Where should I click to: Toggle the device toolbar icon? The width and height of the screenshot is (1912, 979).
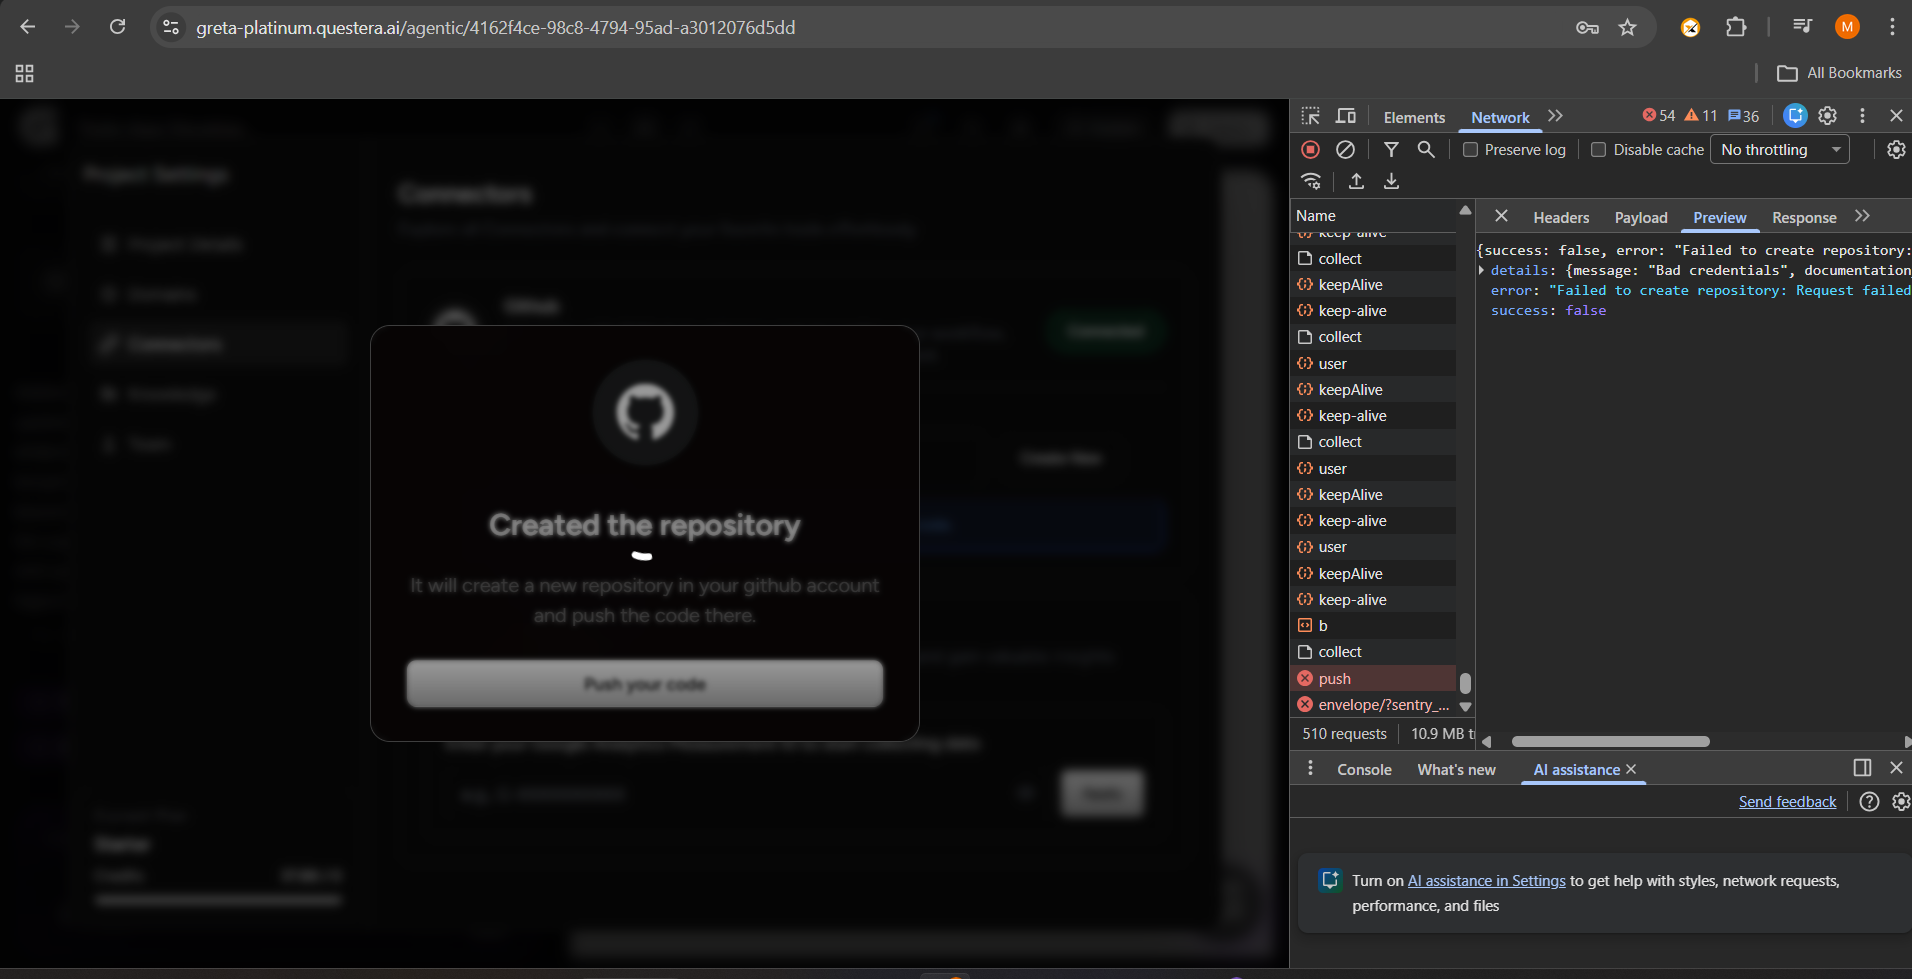[1346, 116]
